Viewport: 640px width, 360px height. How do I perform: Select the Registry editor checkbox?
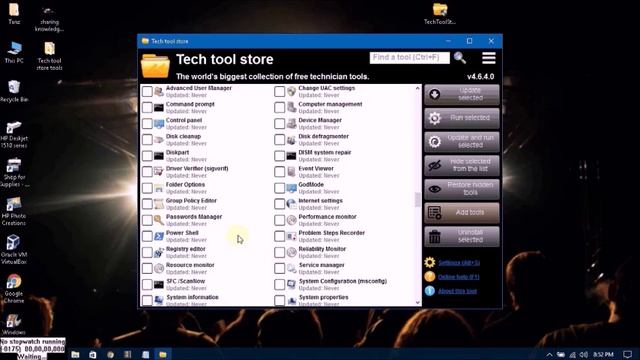pos(147,252)
